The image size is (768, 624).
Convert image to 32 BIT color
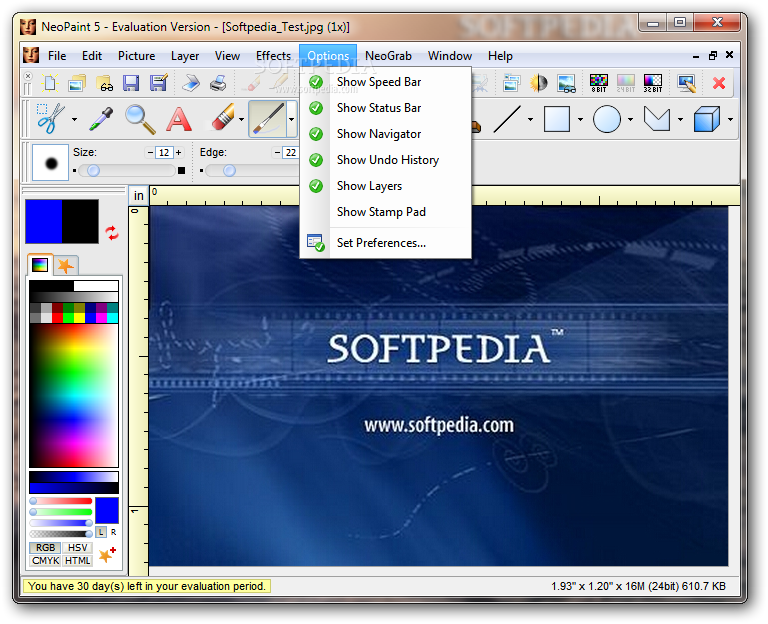coord(652,83)
